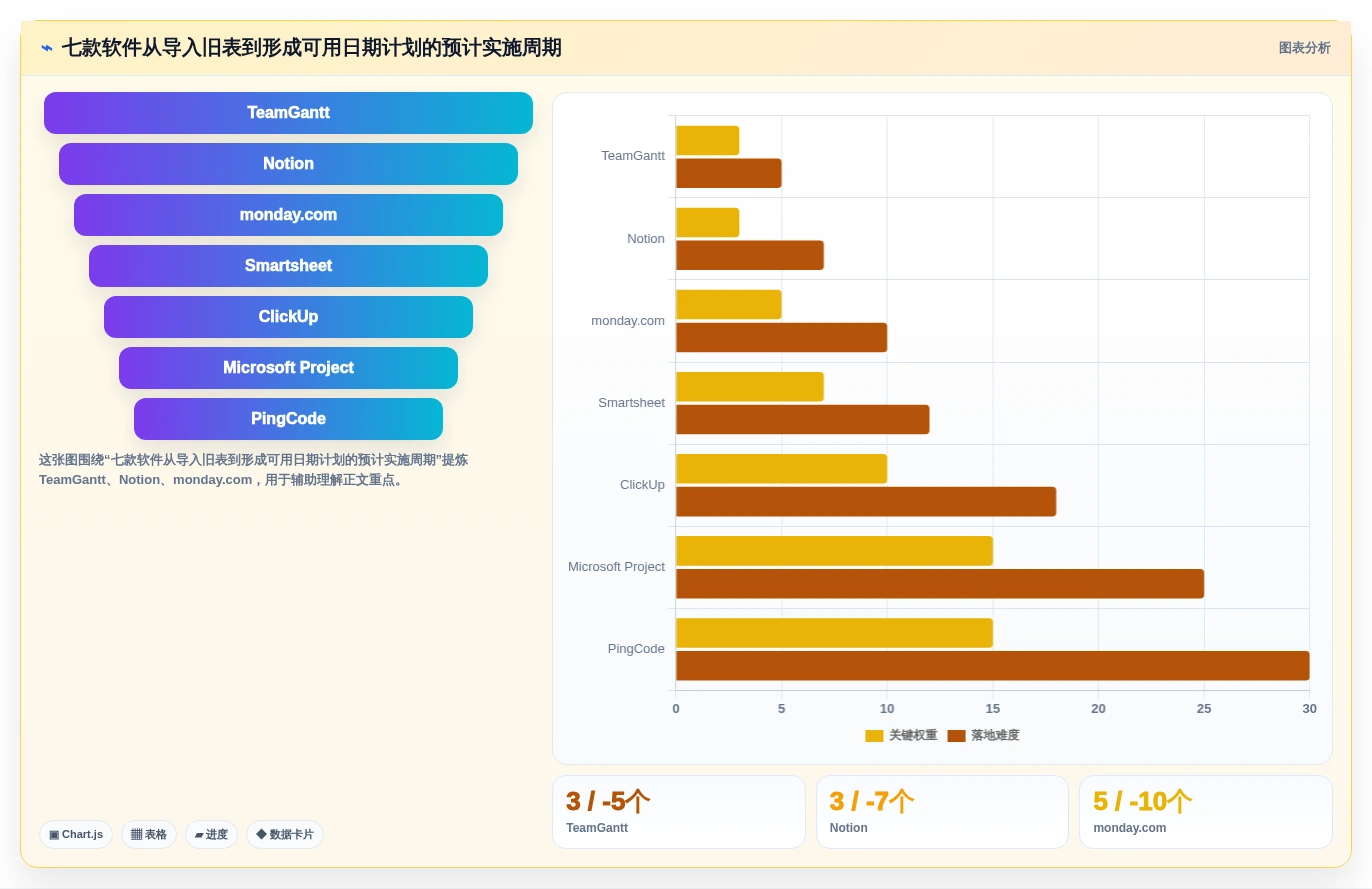The image size is (1372, 889).
Task: Click the monday.com yellow 关键权重 bar
Action: [x=728, y=304]
